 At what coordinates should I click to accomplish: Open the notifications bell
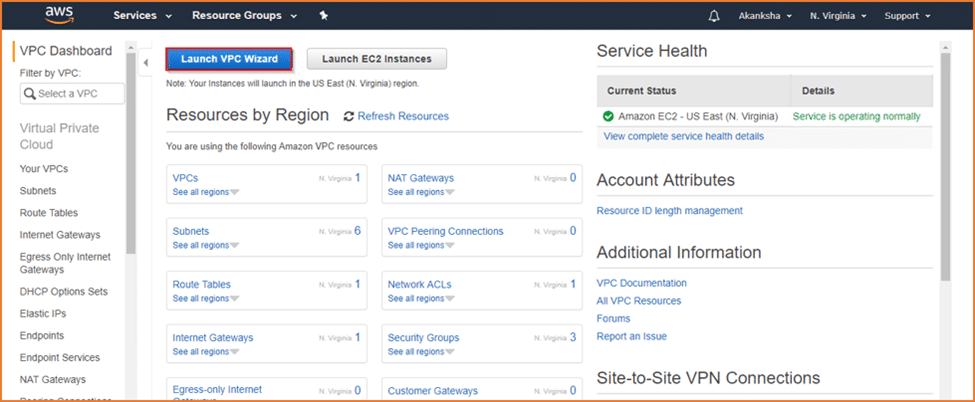(713, 16)
